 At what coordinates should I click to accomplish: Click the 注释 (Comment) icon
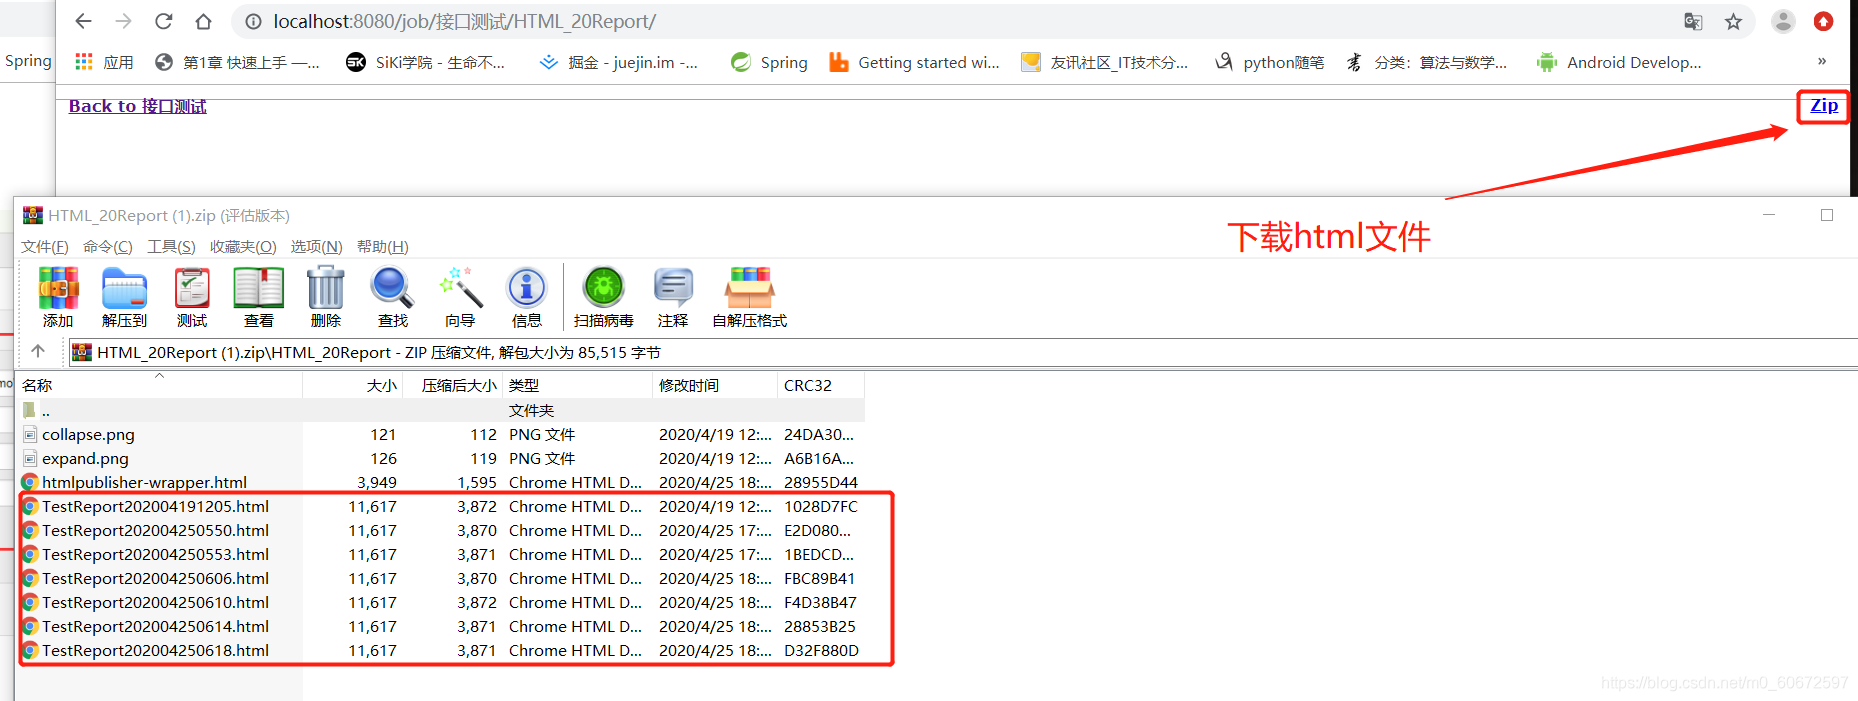tap(673, 297)
